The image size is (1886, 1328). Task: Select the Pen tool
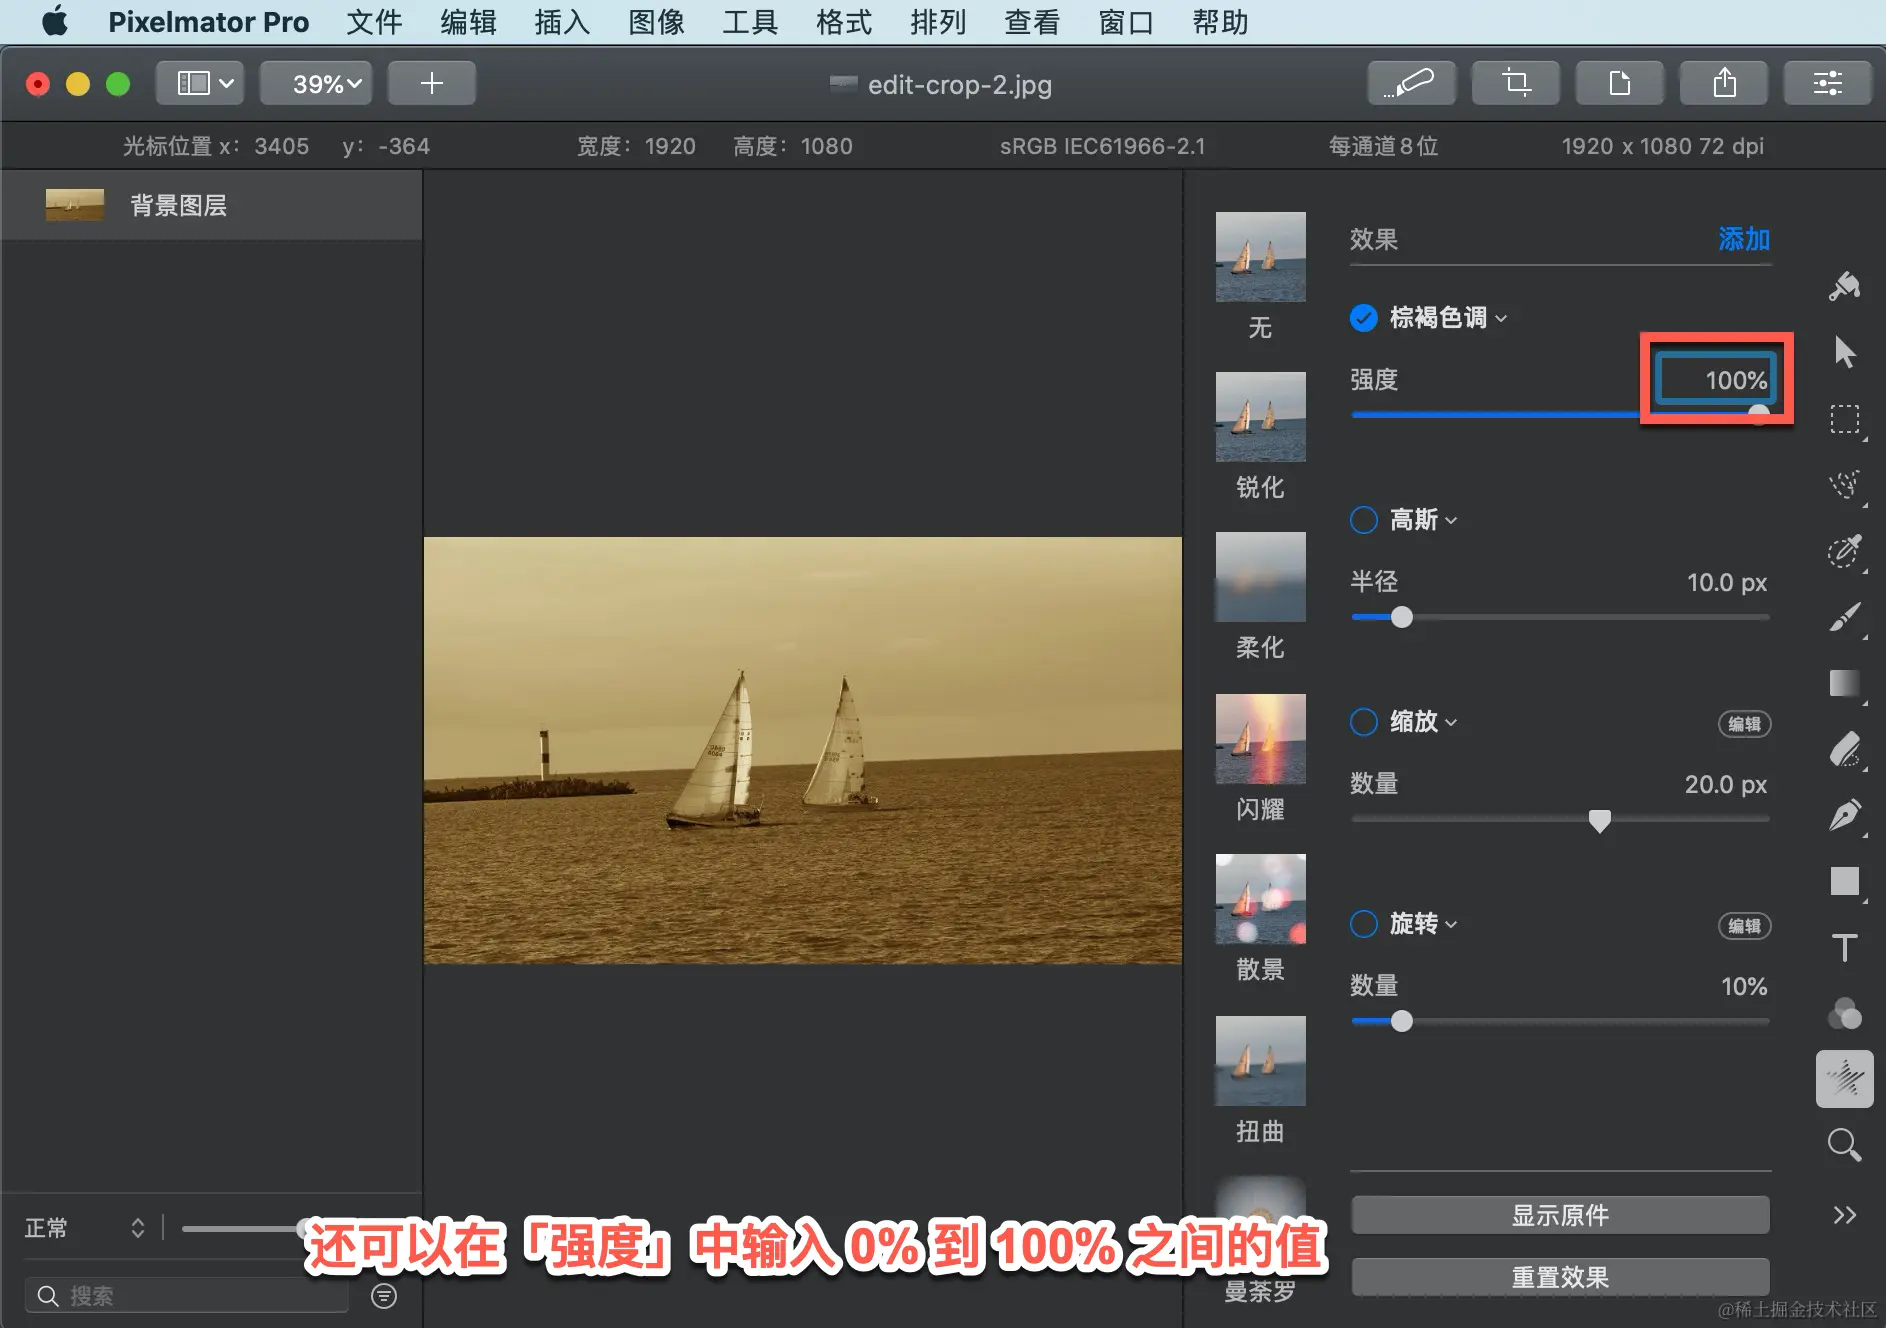pyautogui.click(x=1844, y=815)
